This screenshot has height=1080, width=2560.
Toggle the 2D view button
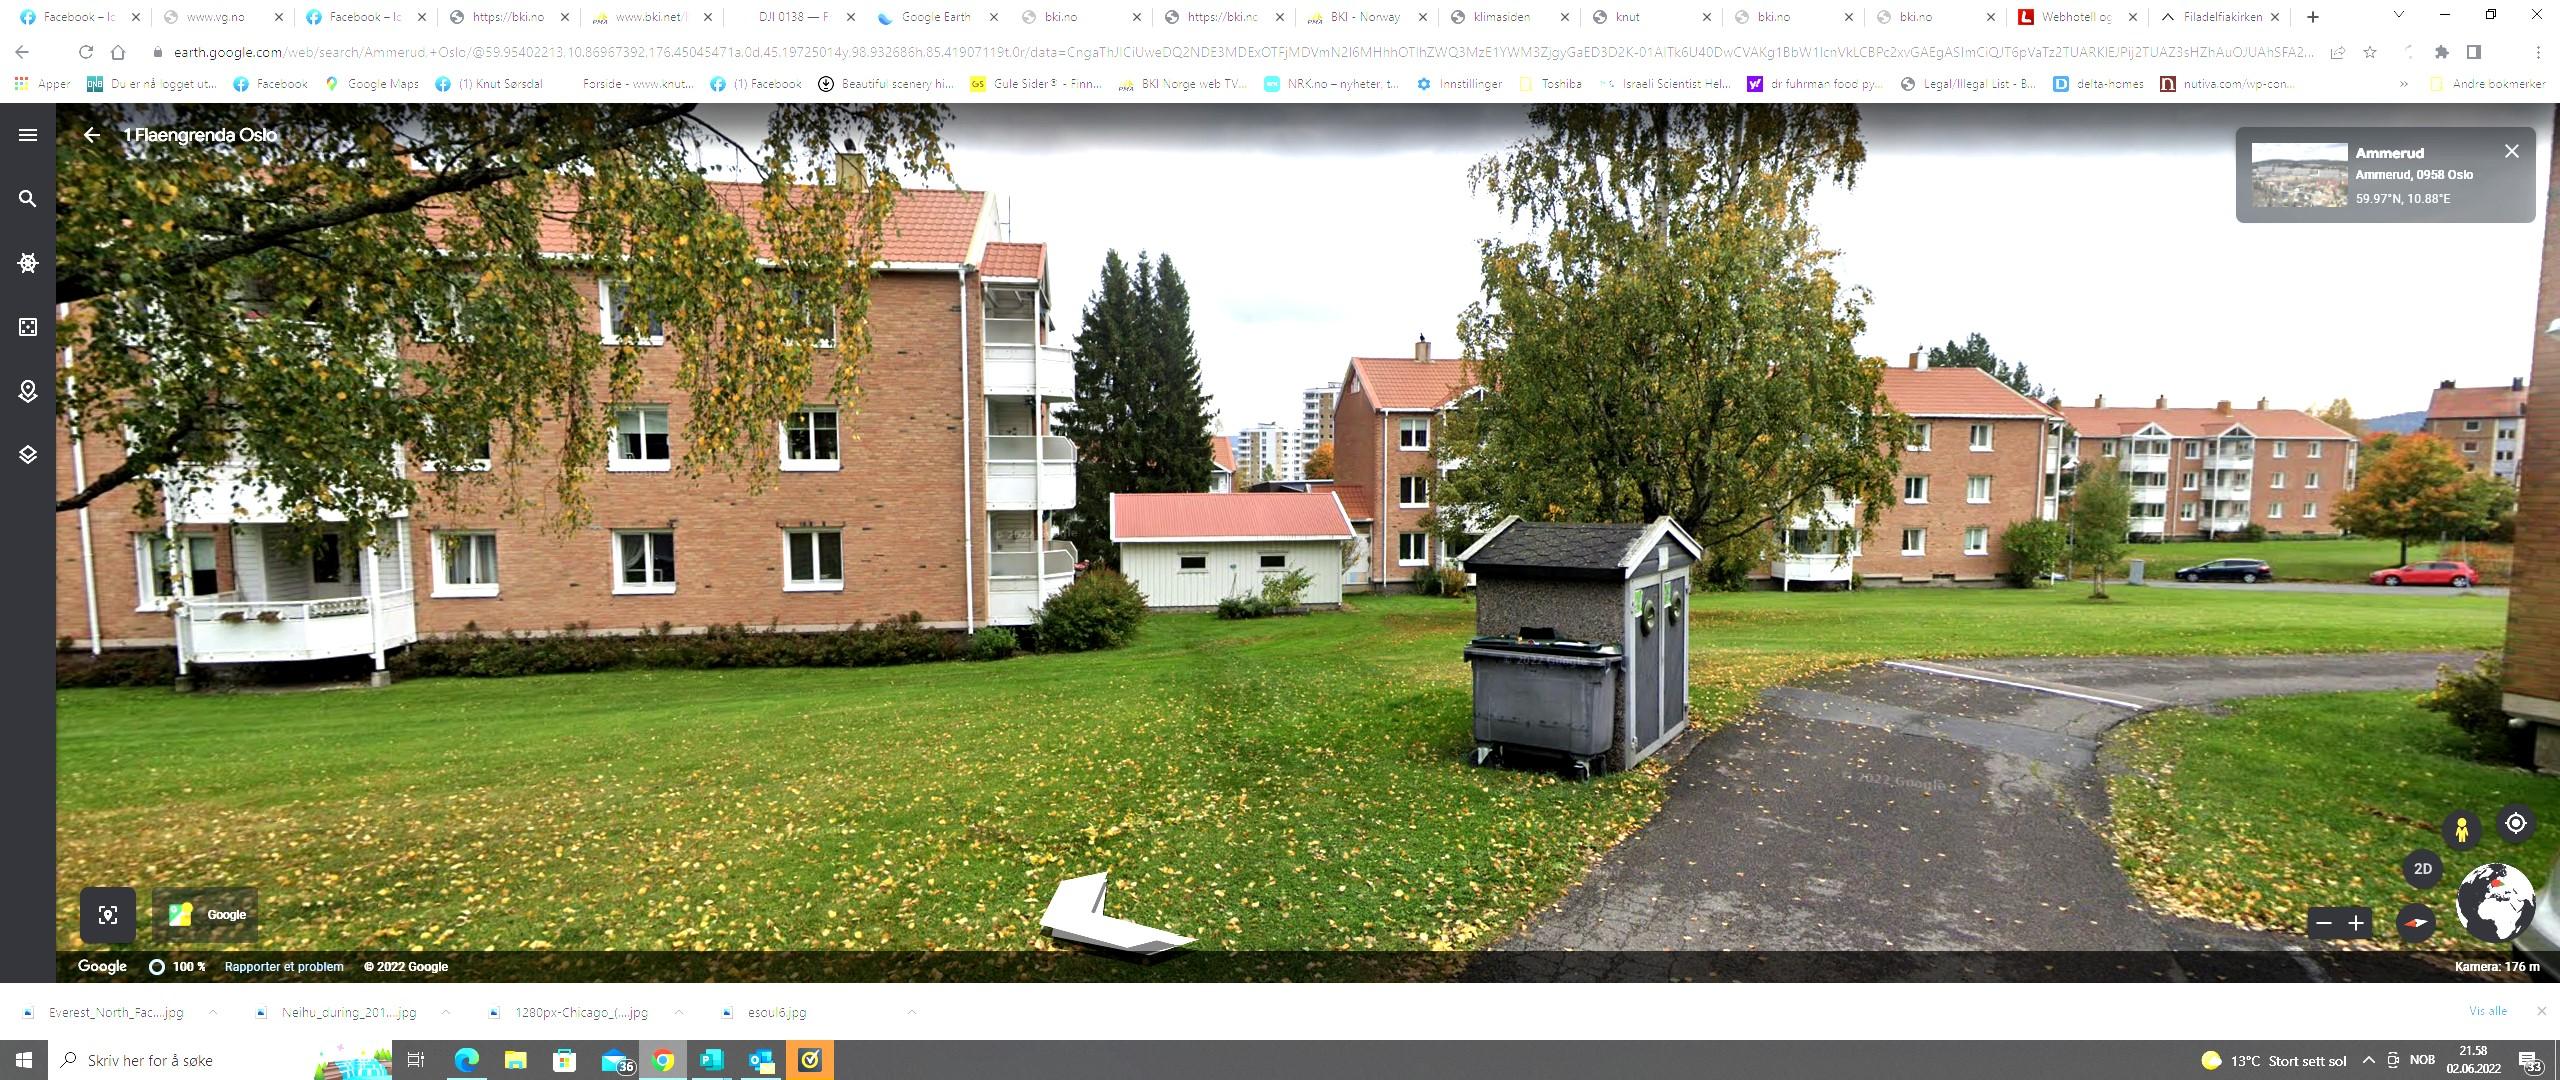point(2422,869)
